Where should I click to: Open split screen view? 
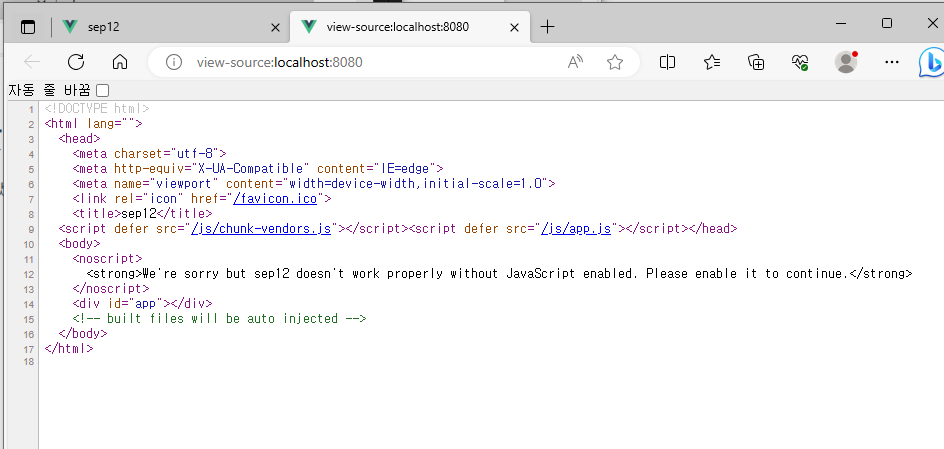coord(667,62)
